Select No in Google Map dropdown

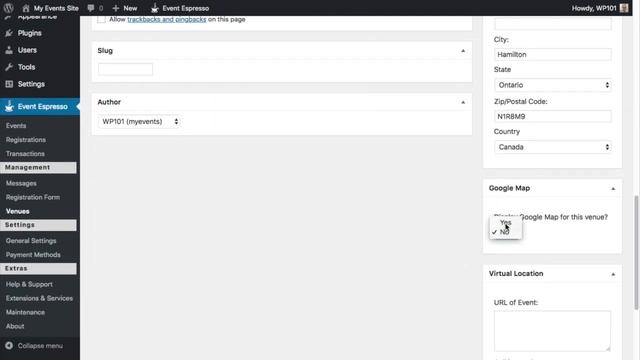pos(505,232)
